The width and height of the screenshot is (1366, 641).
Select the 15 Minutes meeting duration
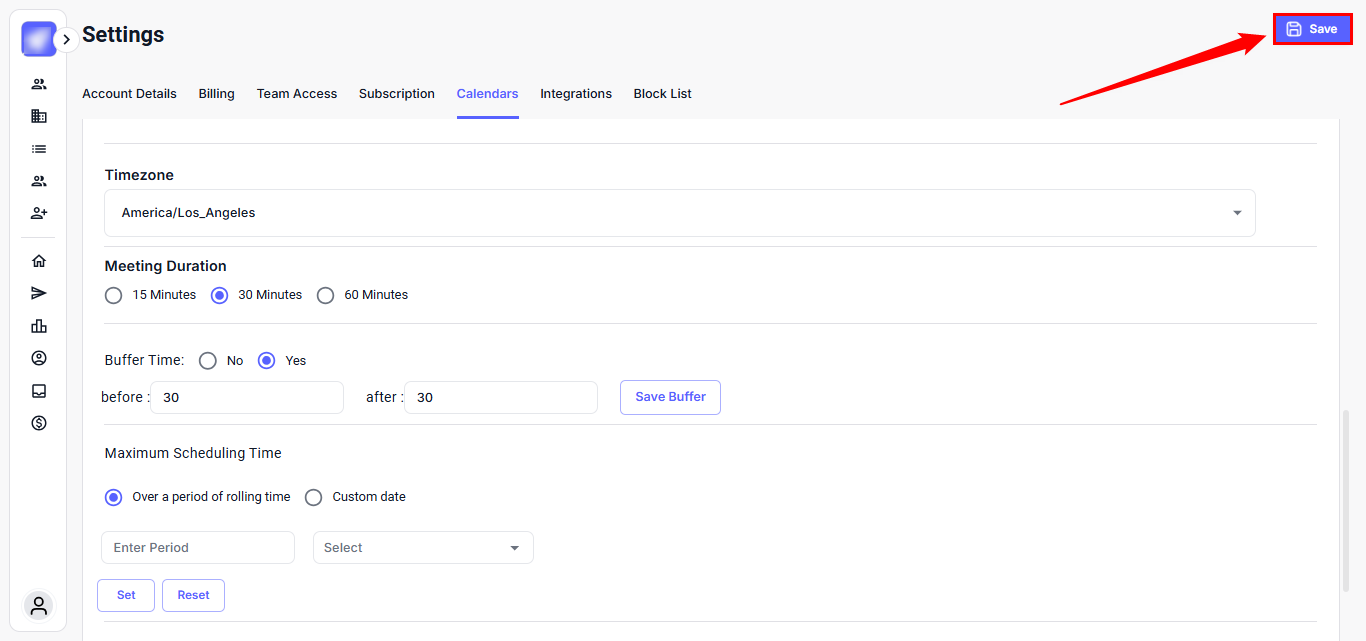[x=114, y=295]
